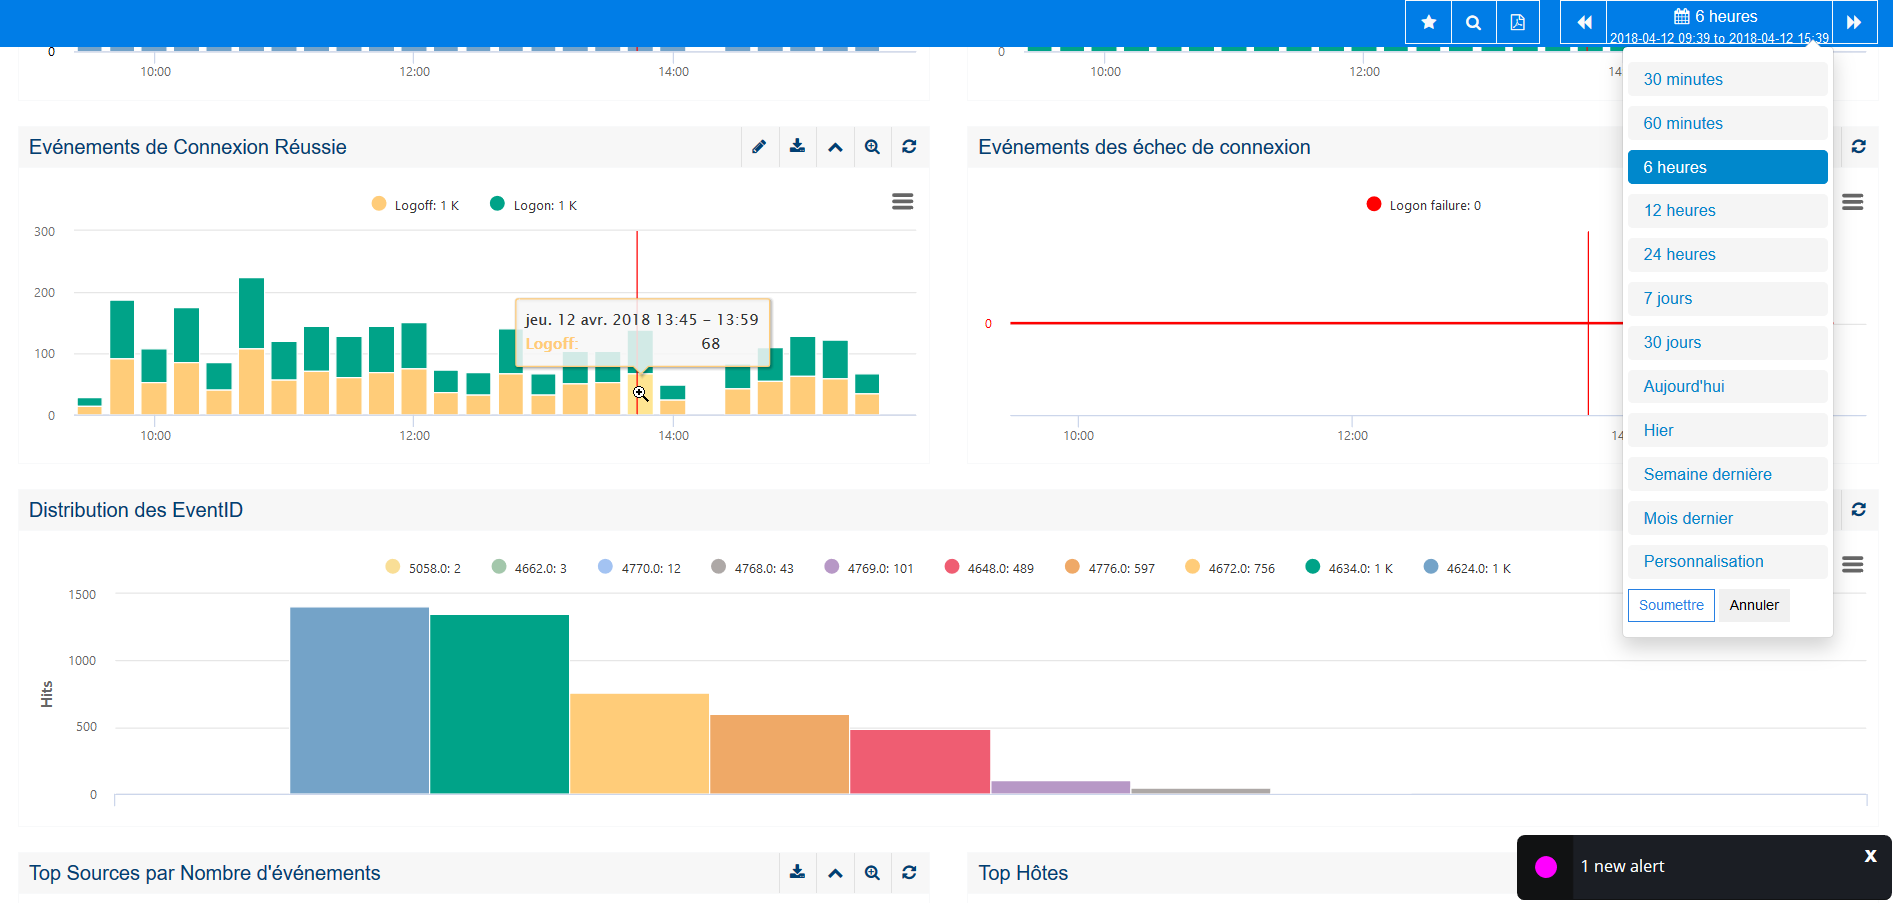Open the chart hamburger export menu
Viewport: 1893px width, 903px height.
pos(902,201)
